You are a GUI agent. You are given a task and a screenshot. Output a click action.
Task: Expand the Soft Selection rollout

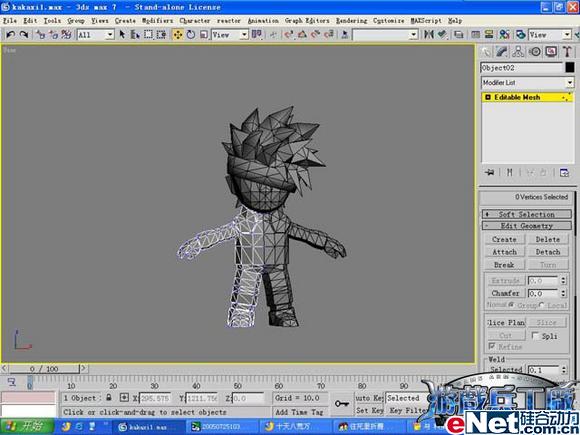click(x=527, y=214)
